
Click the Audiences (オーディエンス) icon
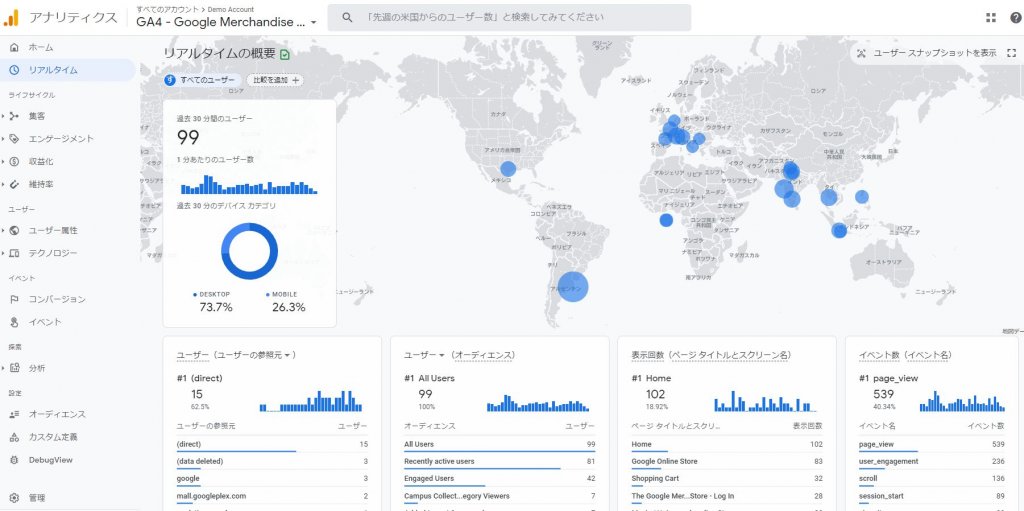pos(14,414)
